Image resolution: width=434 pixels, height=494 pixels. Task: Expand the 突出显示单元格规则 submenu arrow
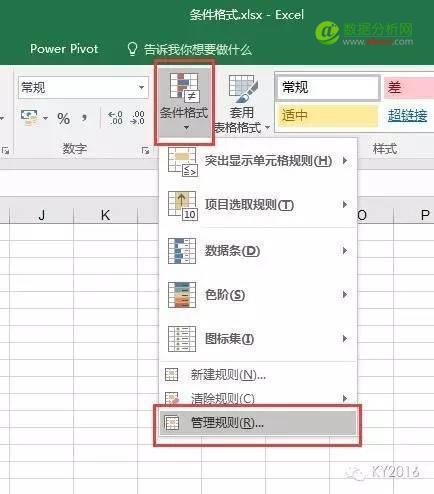(x=345, y=161)
